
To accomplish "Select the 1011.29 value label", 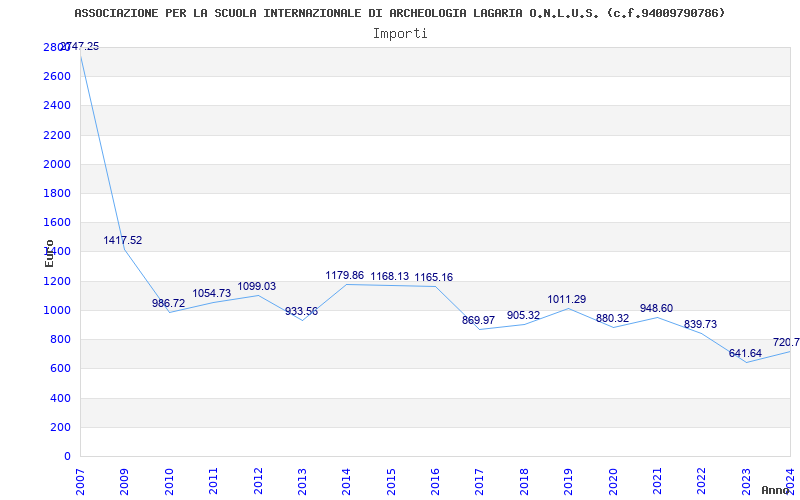I will coord(567,299).
